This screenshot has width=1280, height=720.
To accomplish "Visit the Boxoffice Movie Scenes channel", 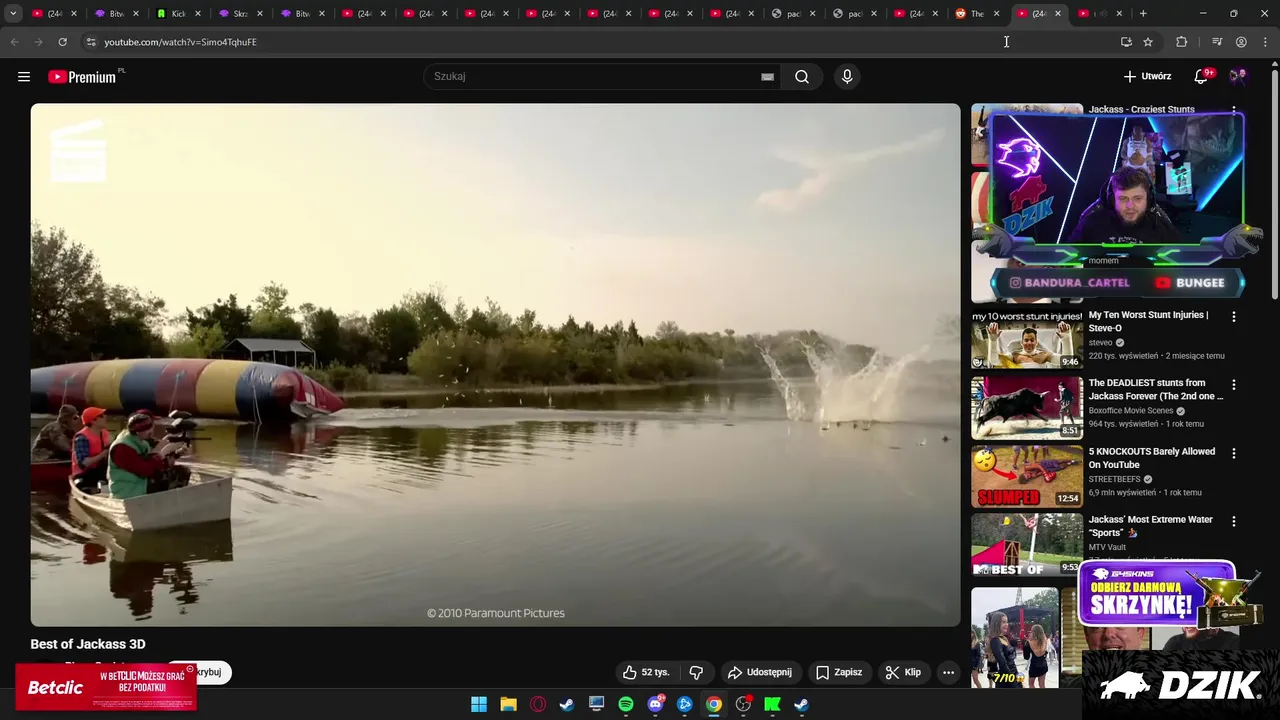I will click(1130, 411).
